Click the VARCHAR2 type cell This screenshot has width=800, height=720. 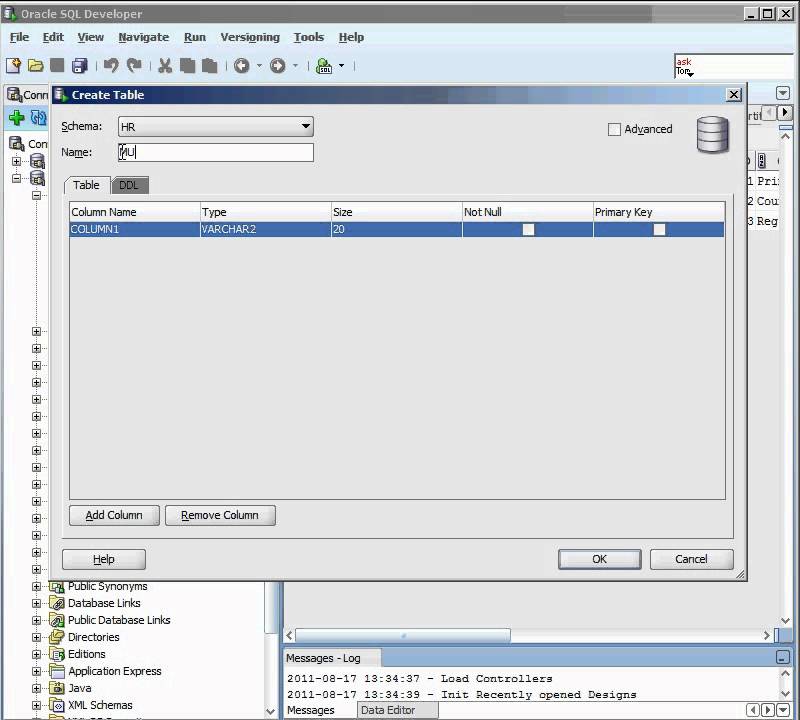click(266, 230)
